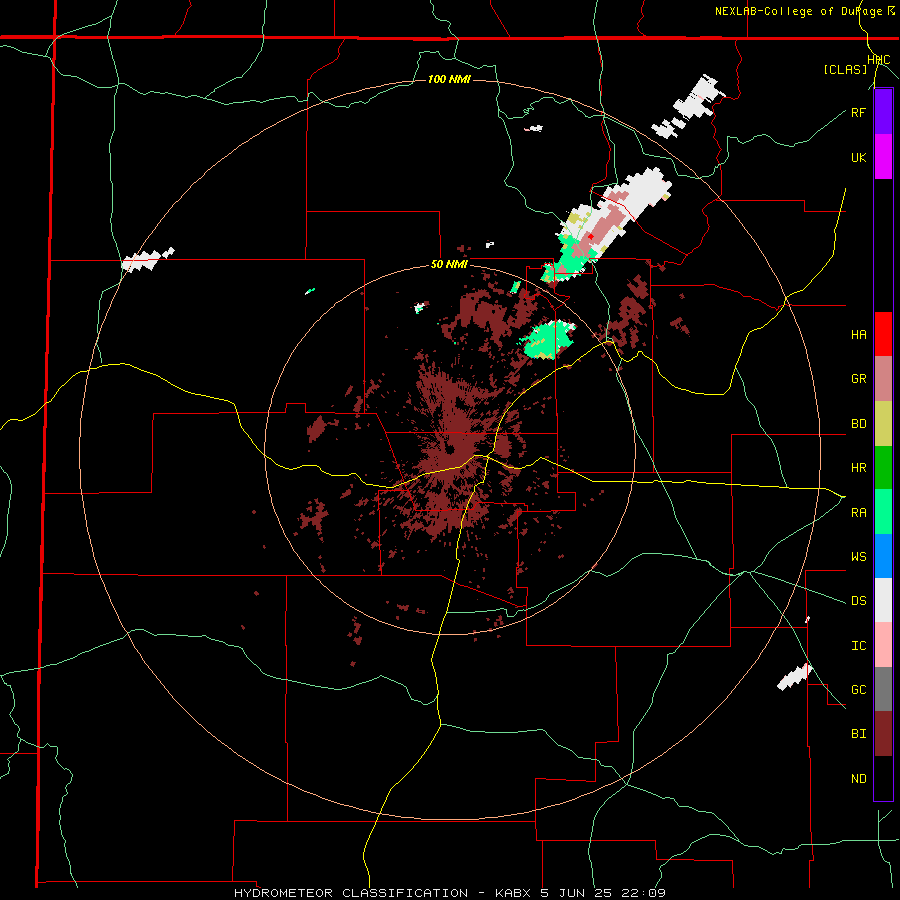Click the UK legend label
This screenshot has height=900, width=900.
(858, 158)
